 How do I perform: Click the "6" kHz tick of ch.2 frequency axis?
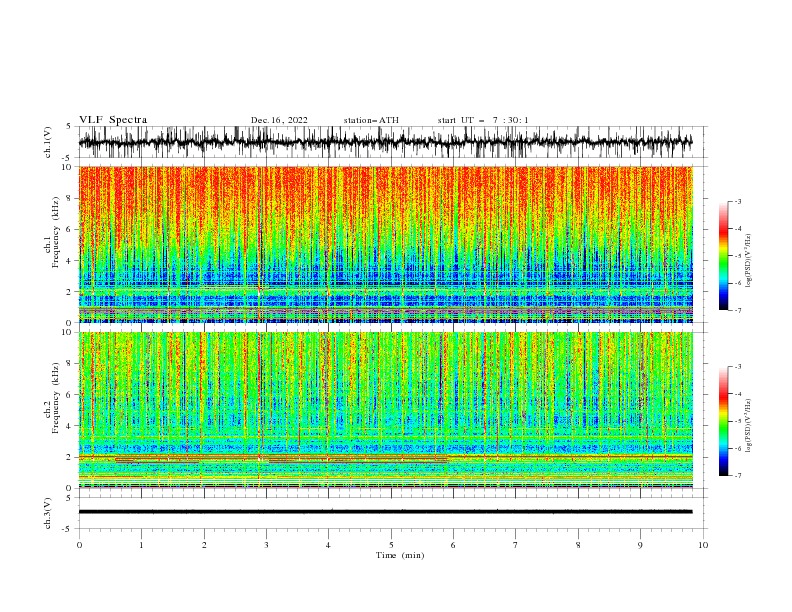click(70, 395)
